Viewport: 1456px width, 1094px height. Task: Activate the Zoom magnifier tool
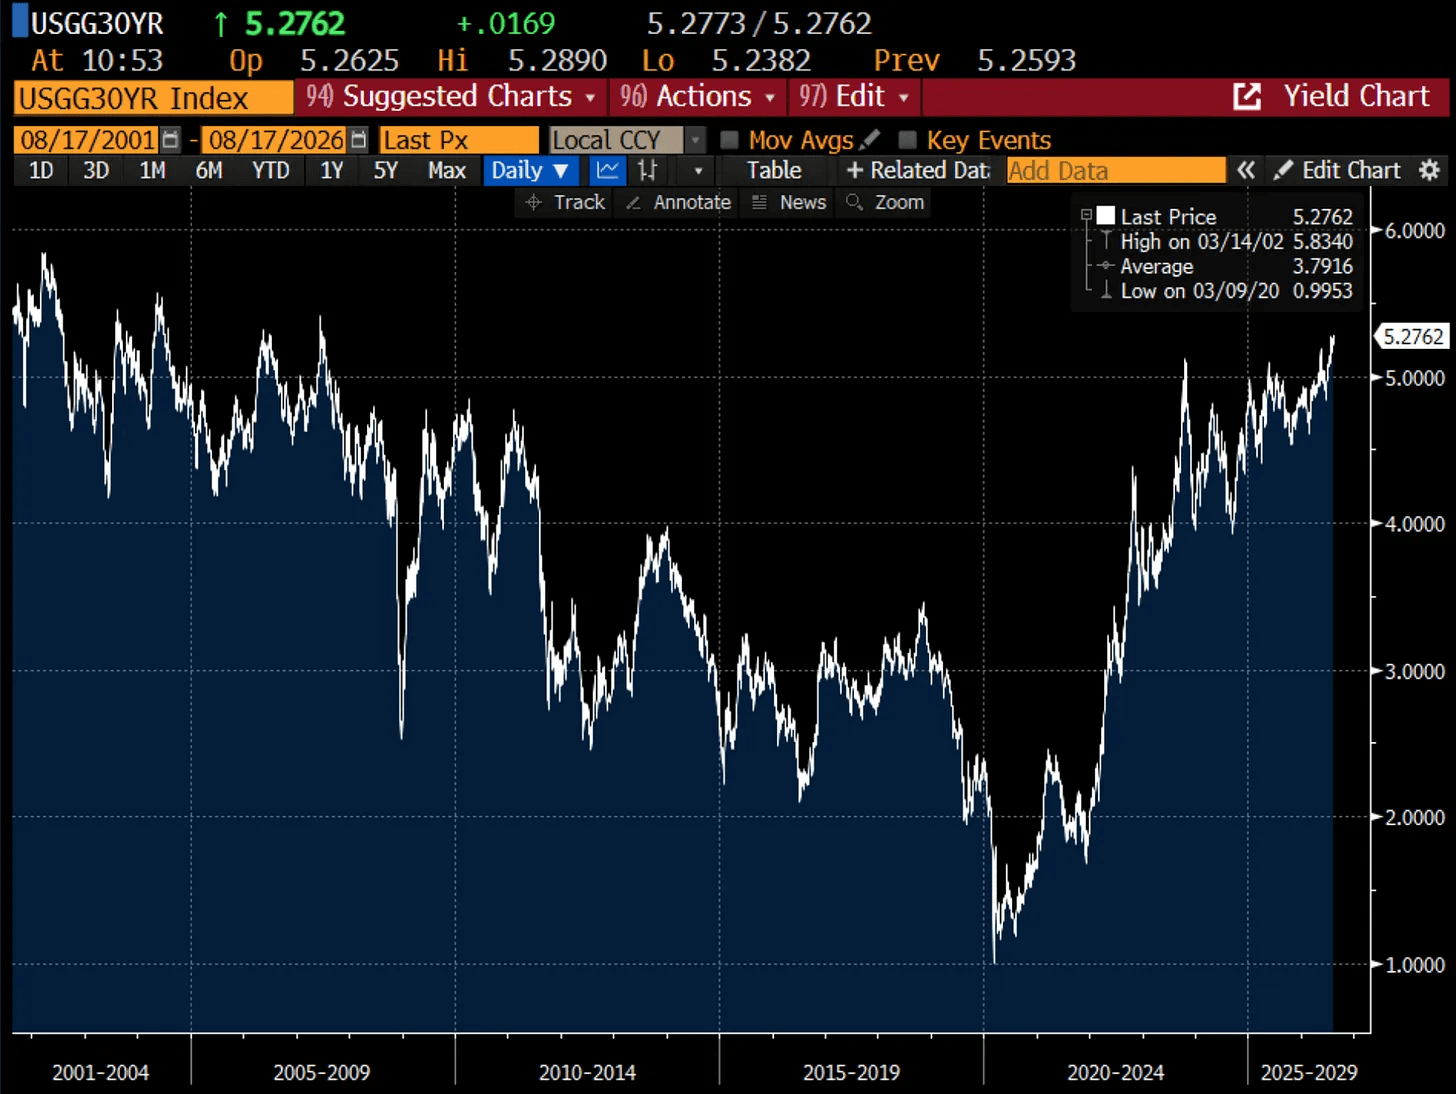tap(885, 202)
